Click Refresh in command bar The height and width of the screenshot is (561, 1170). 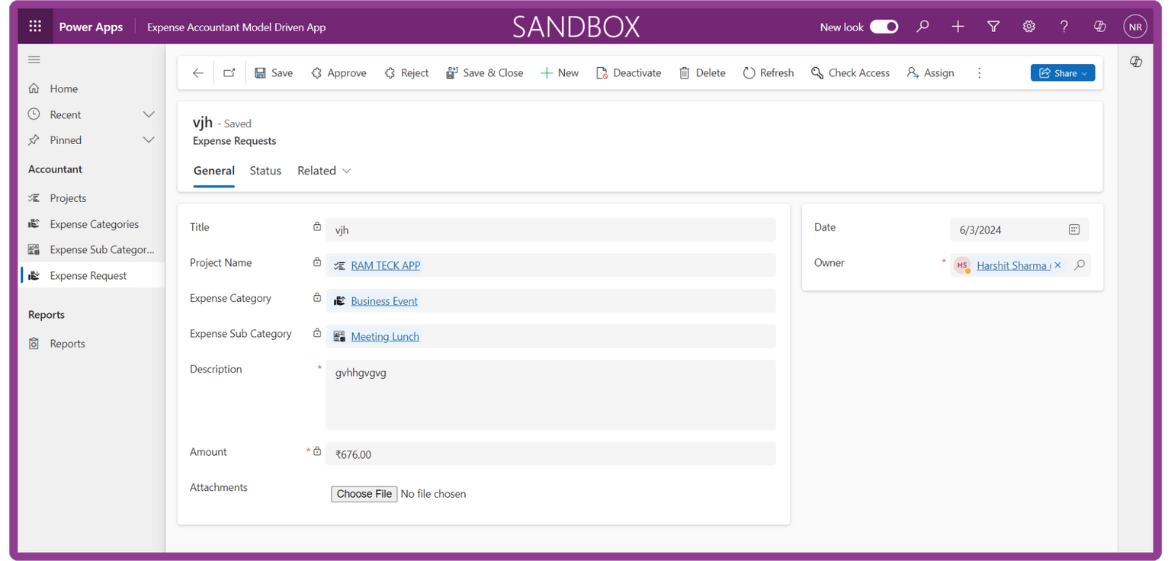tap(769, 73)
